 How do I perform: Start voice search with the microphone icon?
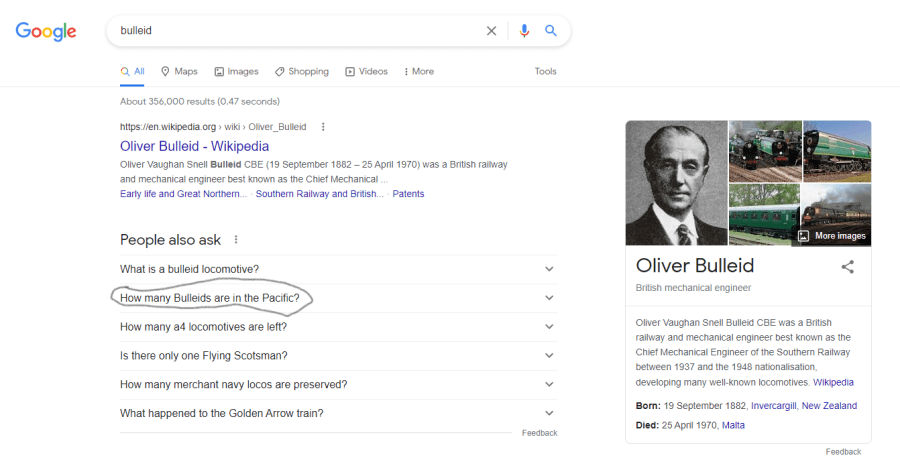coord(524,31)
